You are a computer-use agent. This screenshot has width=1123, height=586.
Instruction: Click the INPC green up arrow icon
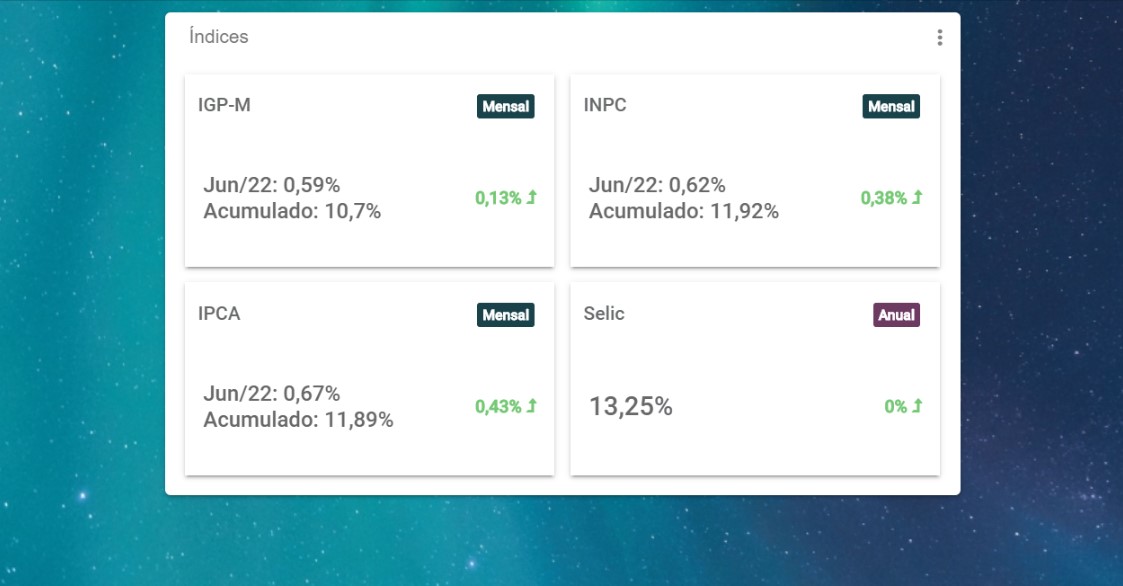pos(917,197)
